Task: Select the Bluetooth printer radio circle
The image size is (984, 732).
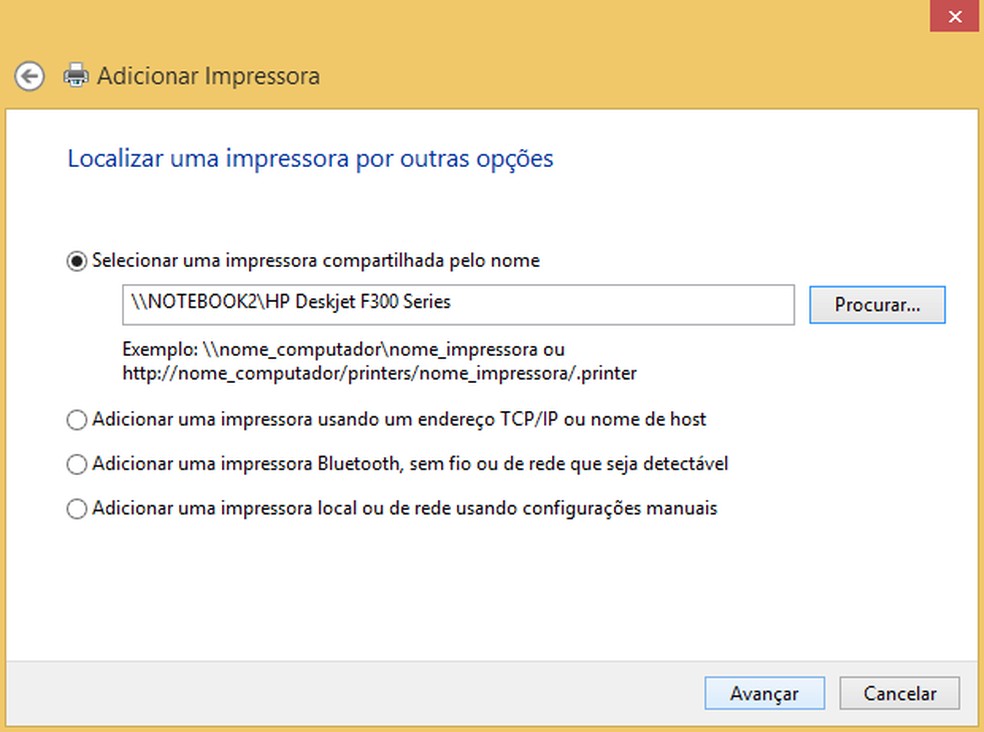Action: point(77,465)
